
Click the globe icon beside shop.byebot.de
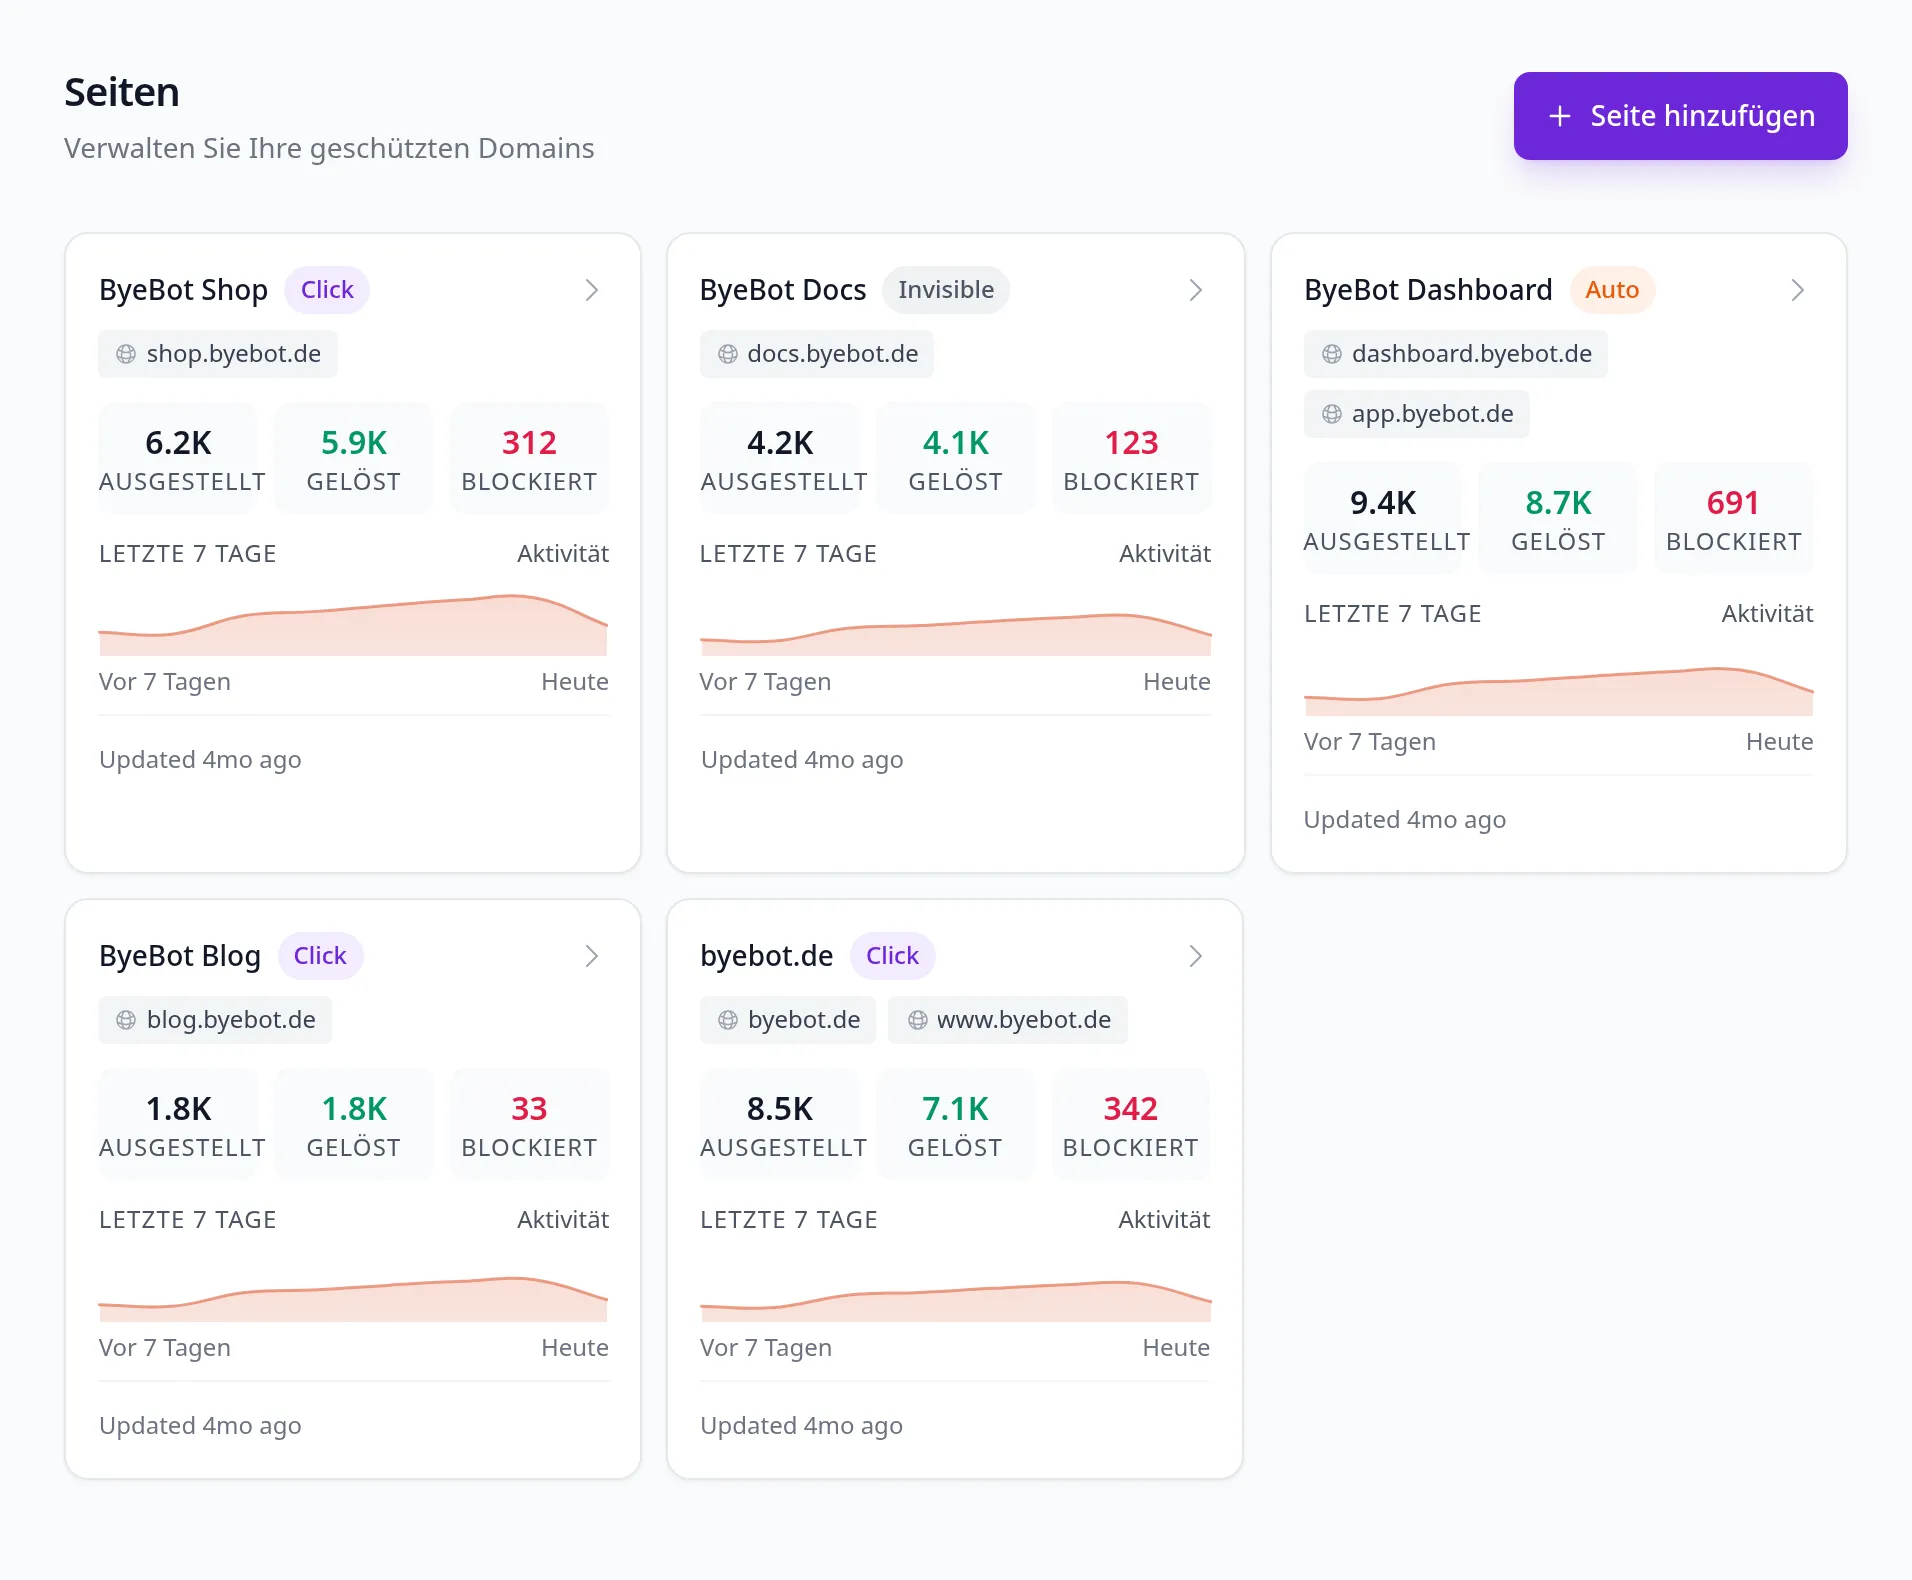click(x=126, y=354)
